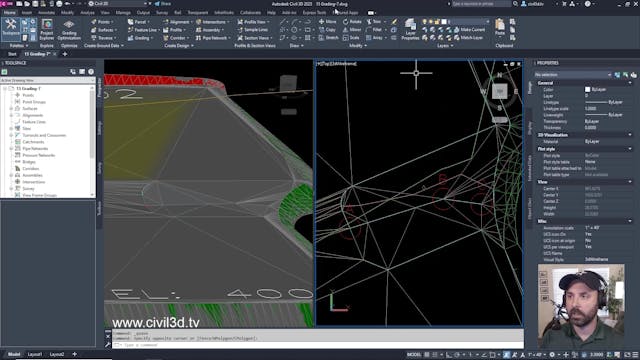
Task: Collapse the General section in Properties
Action: click(x=630, y=83)
